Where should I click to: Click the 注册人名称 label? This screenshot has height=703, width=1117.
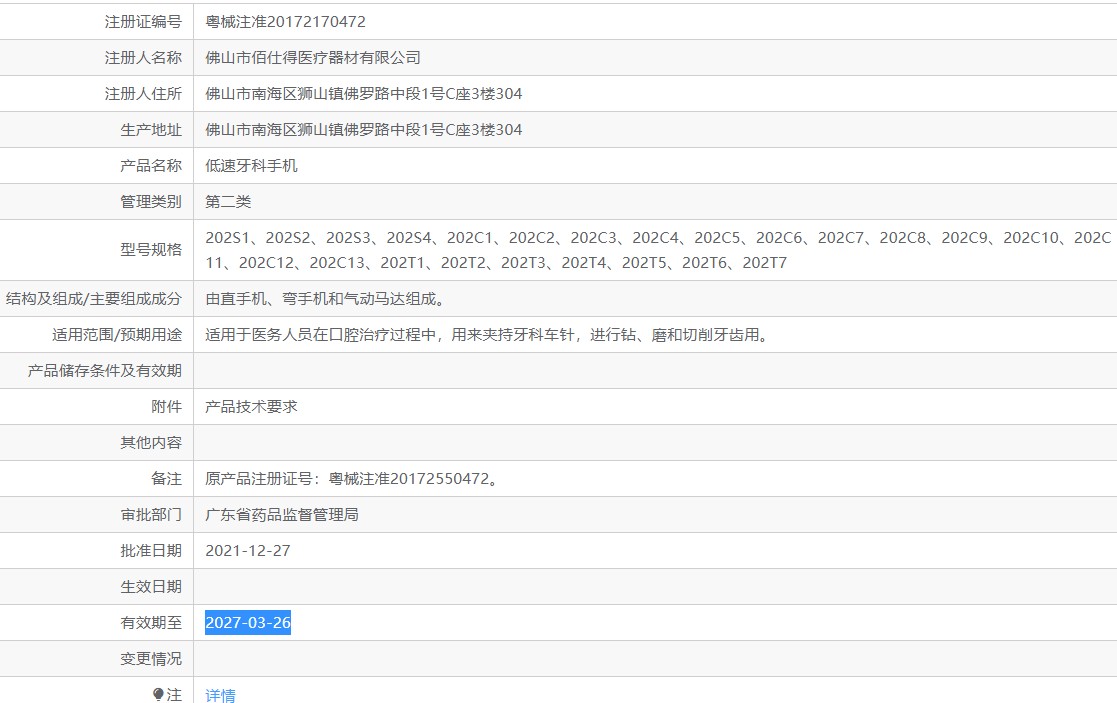coord(143,58)
